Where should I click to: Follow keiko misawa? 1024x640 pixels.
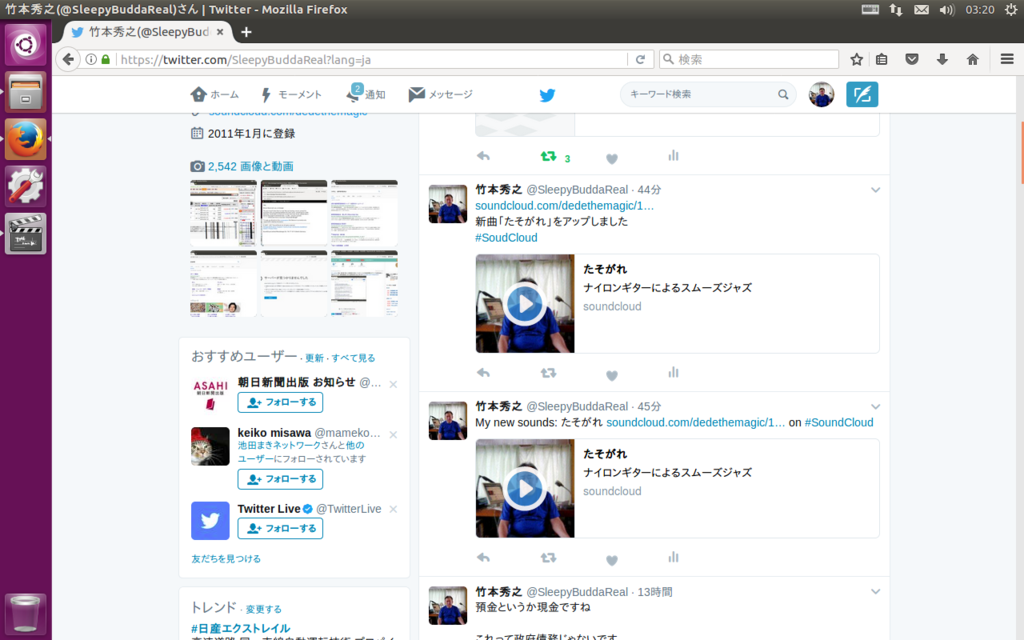point(280,479)
